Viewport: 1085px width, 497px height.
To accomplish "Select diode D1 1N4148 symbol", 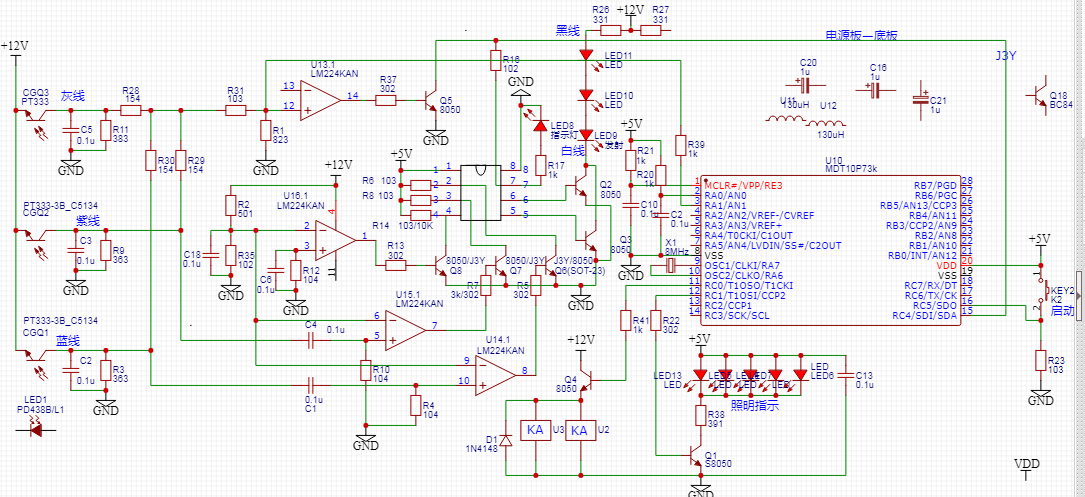I will coord(506,440).
